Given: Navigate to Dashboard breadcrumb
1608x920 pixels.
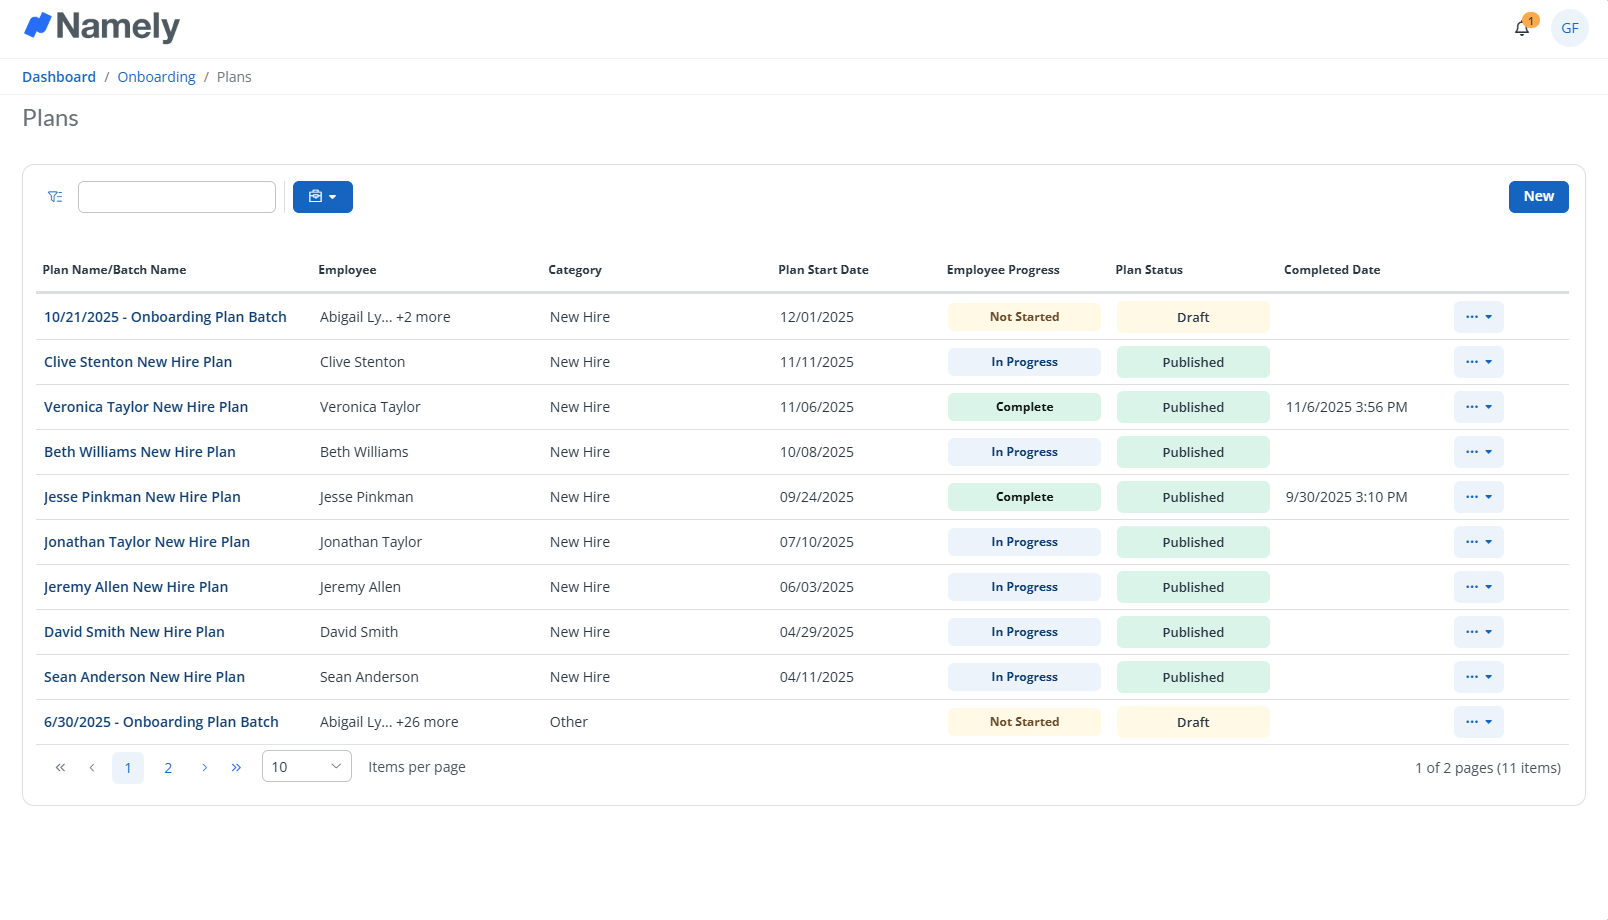Looking at the screenshot, I should coord(59,77).
